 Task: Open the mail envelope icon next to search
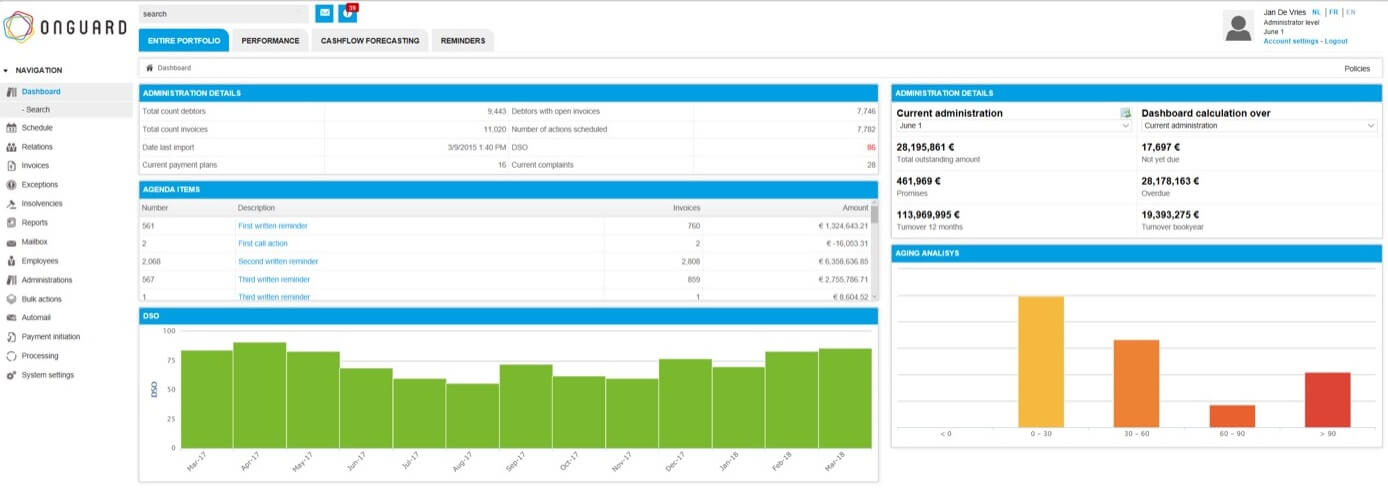click(324, 13)
